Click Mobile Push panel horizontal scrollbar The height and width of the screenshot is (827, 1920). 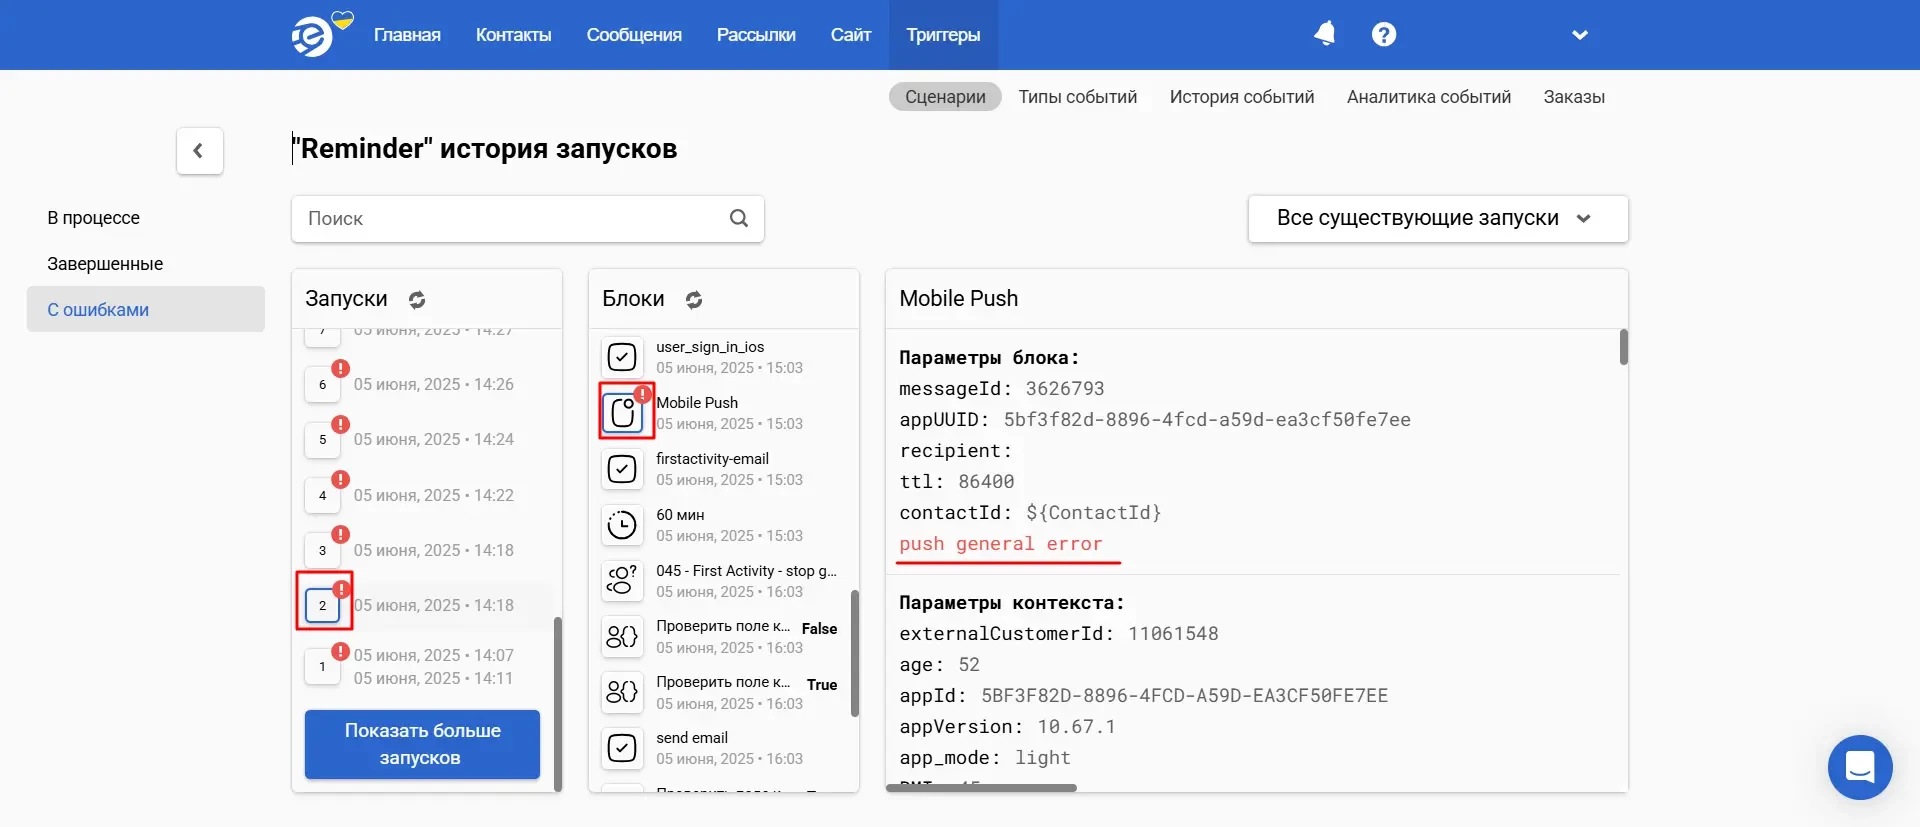(981, 788)
